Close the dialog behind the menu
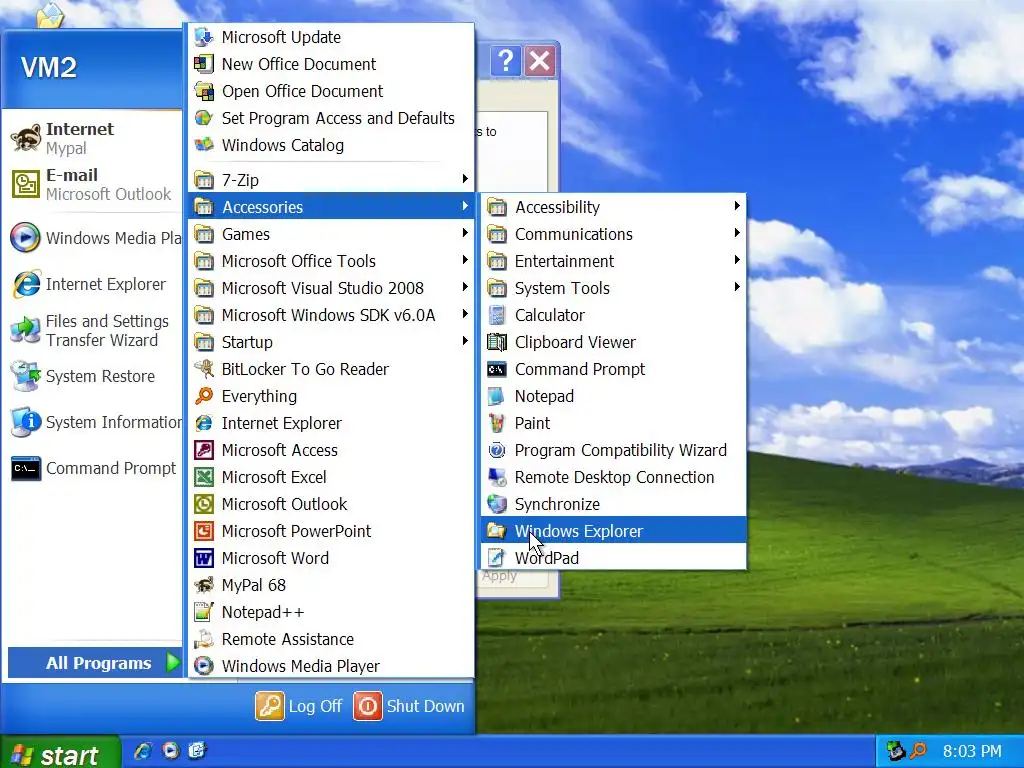This screenshot has height=768, width=1024. click(539, 61)
